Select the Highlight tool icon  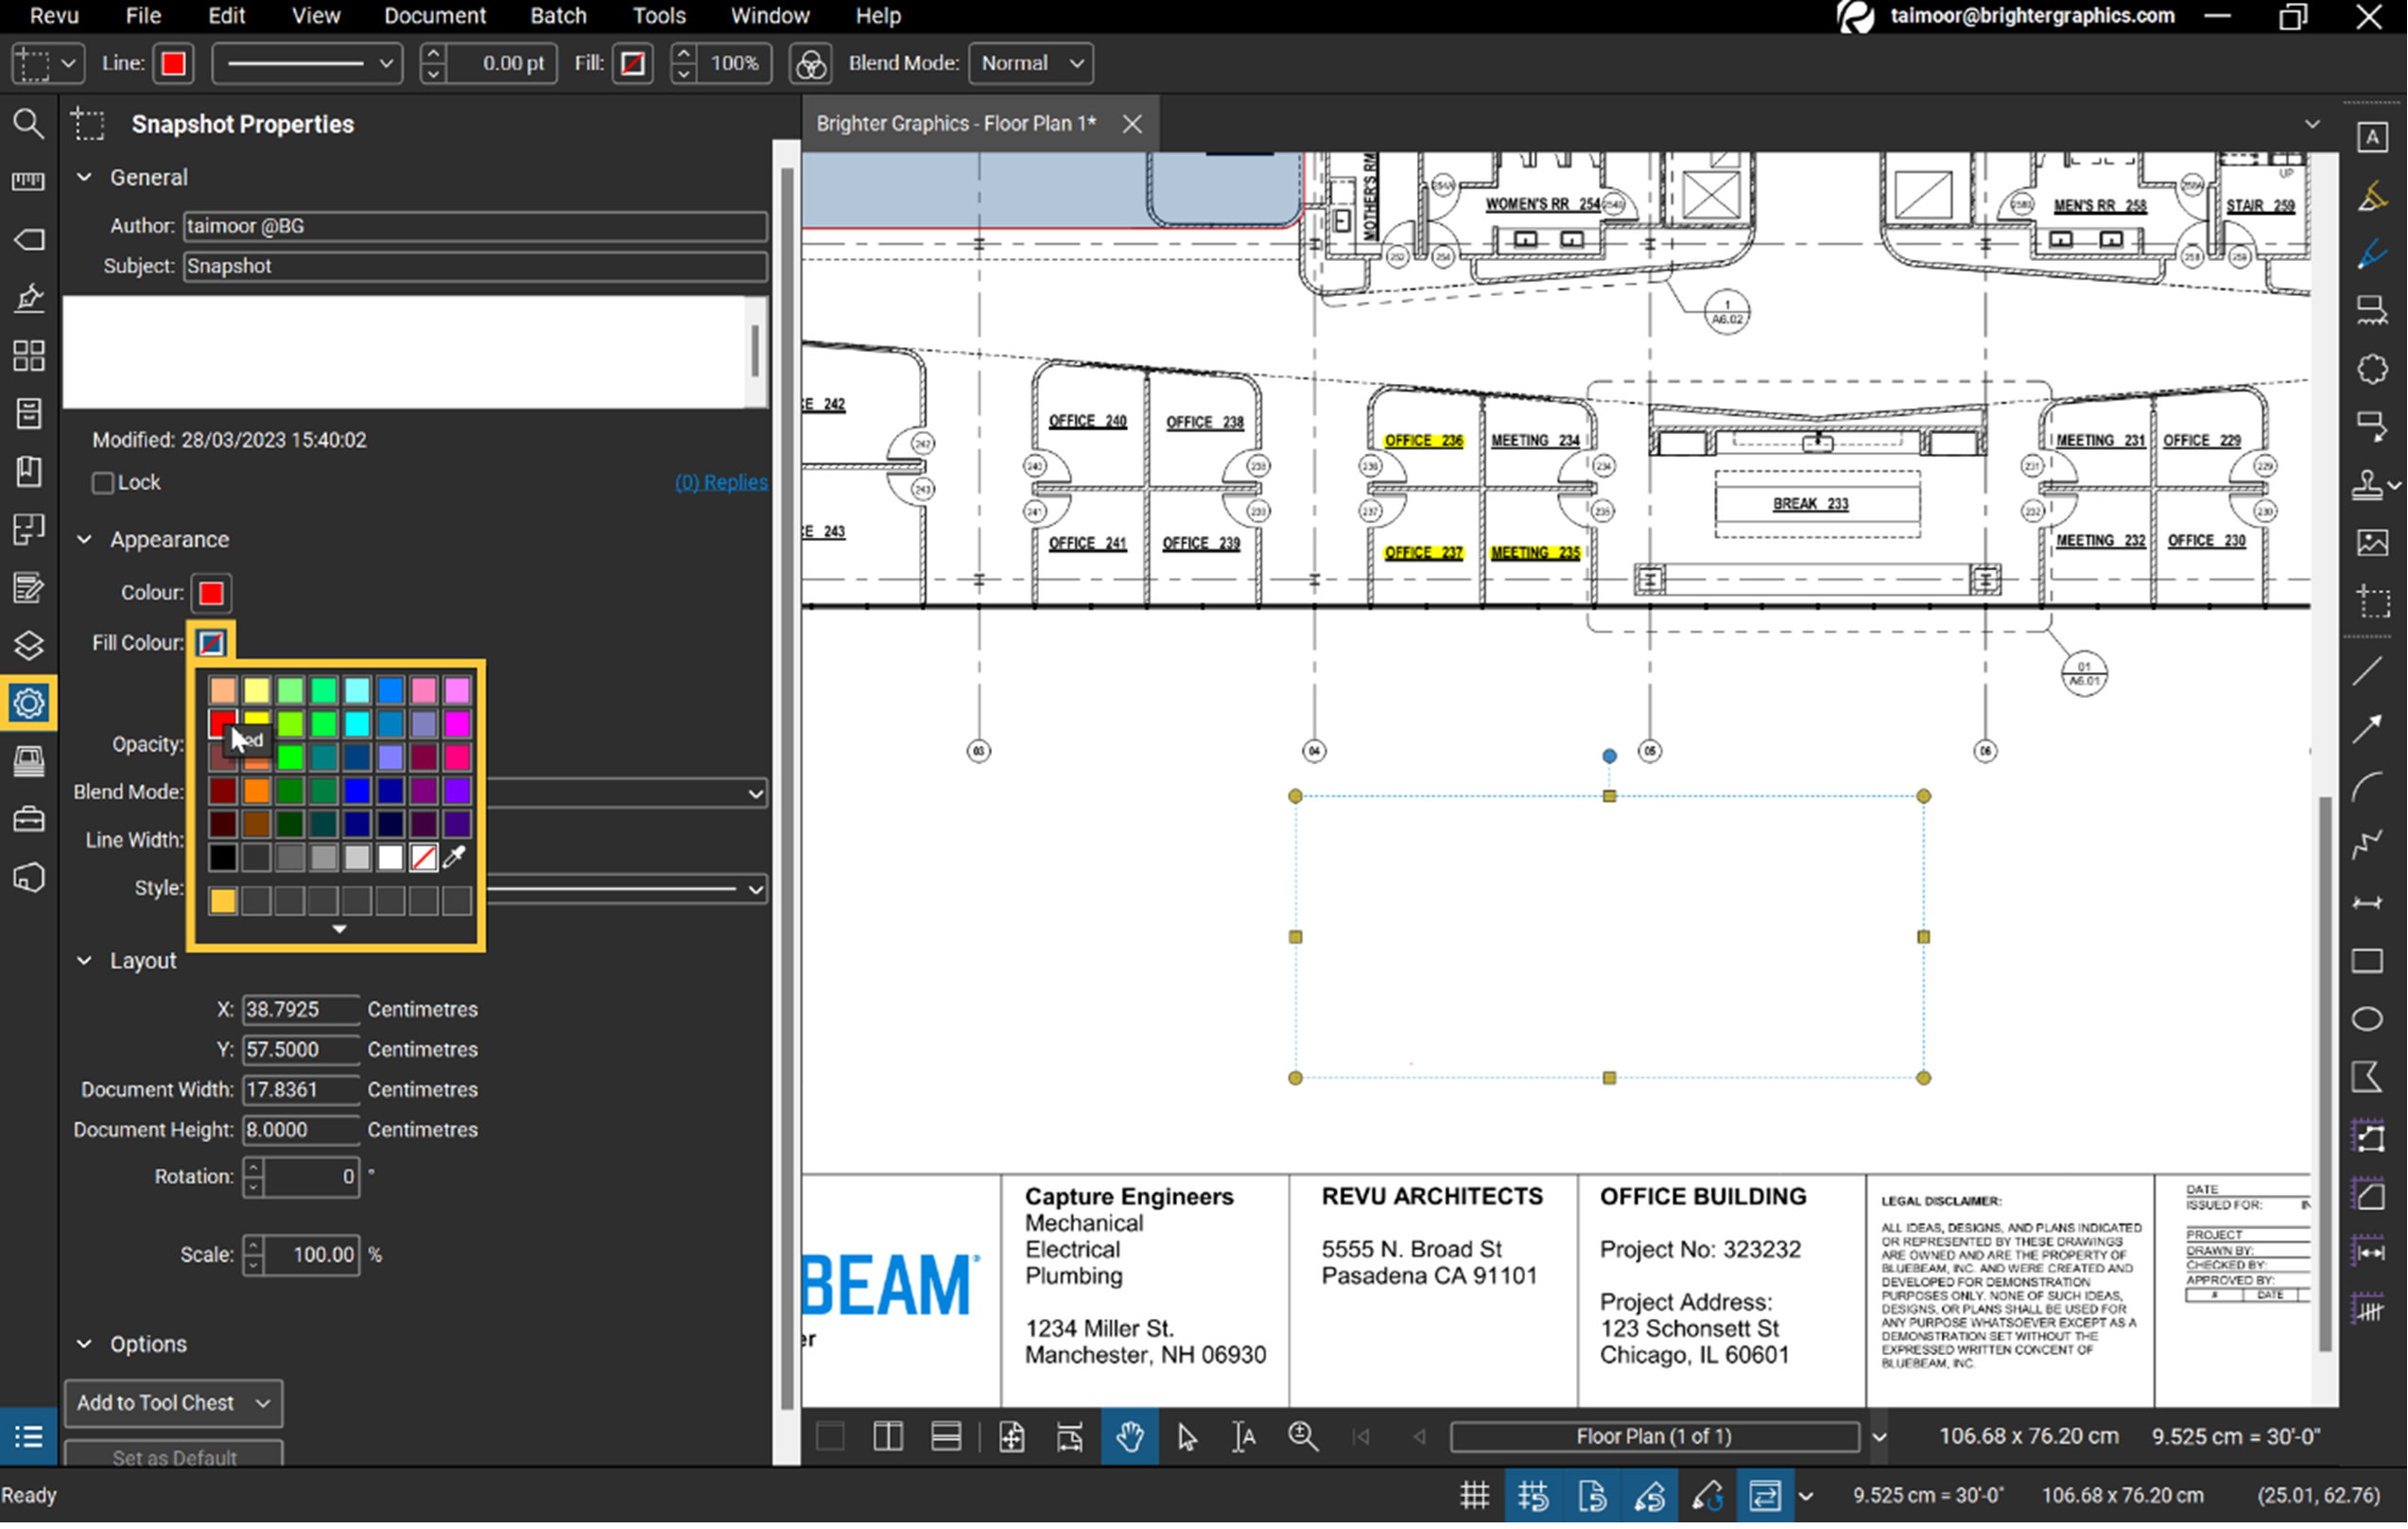tap(2372, 196)
